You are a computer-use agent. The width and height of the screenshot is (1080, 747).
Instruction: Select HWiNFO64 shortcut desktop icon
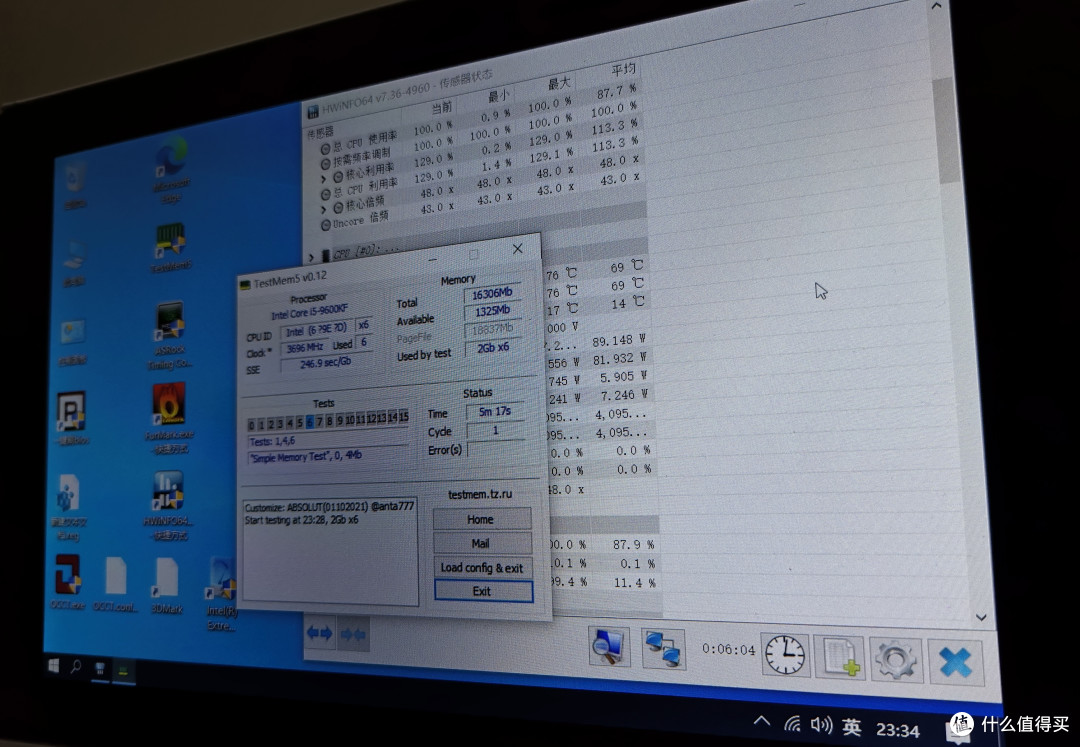click(x=168, y=505)
